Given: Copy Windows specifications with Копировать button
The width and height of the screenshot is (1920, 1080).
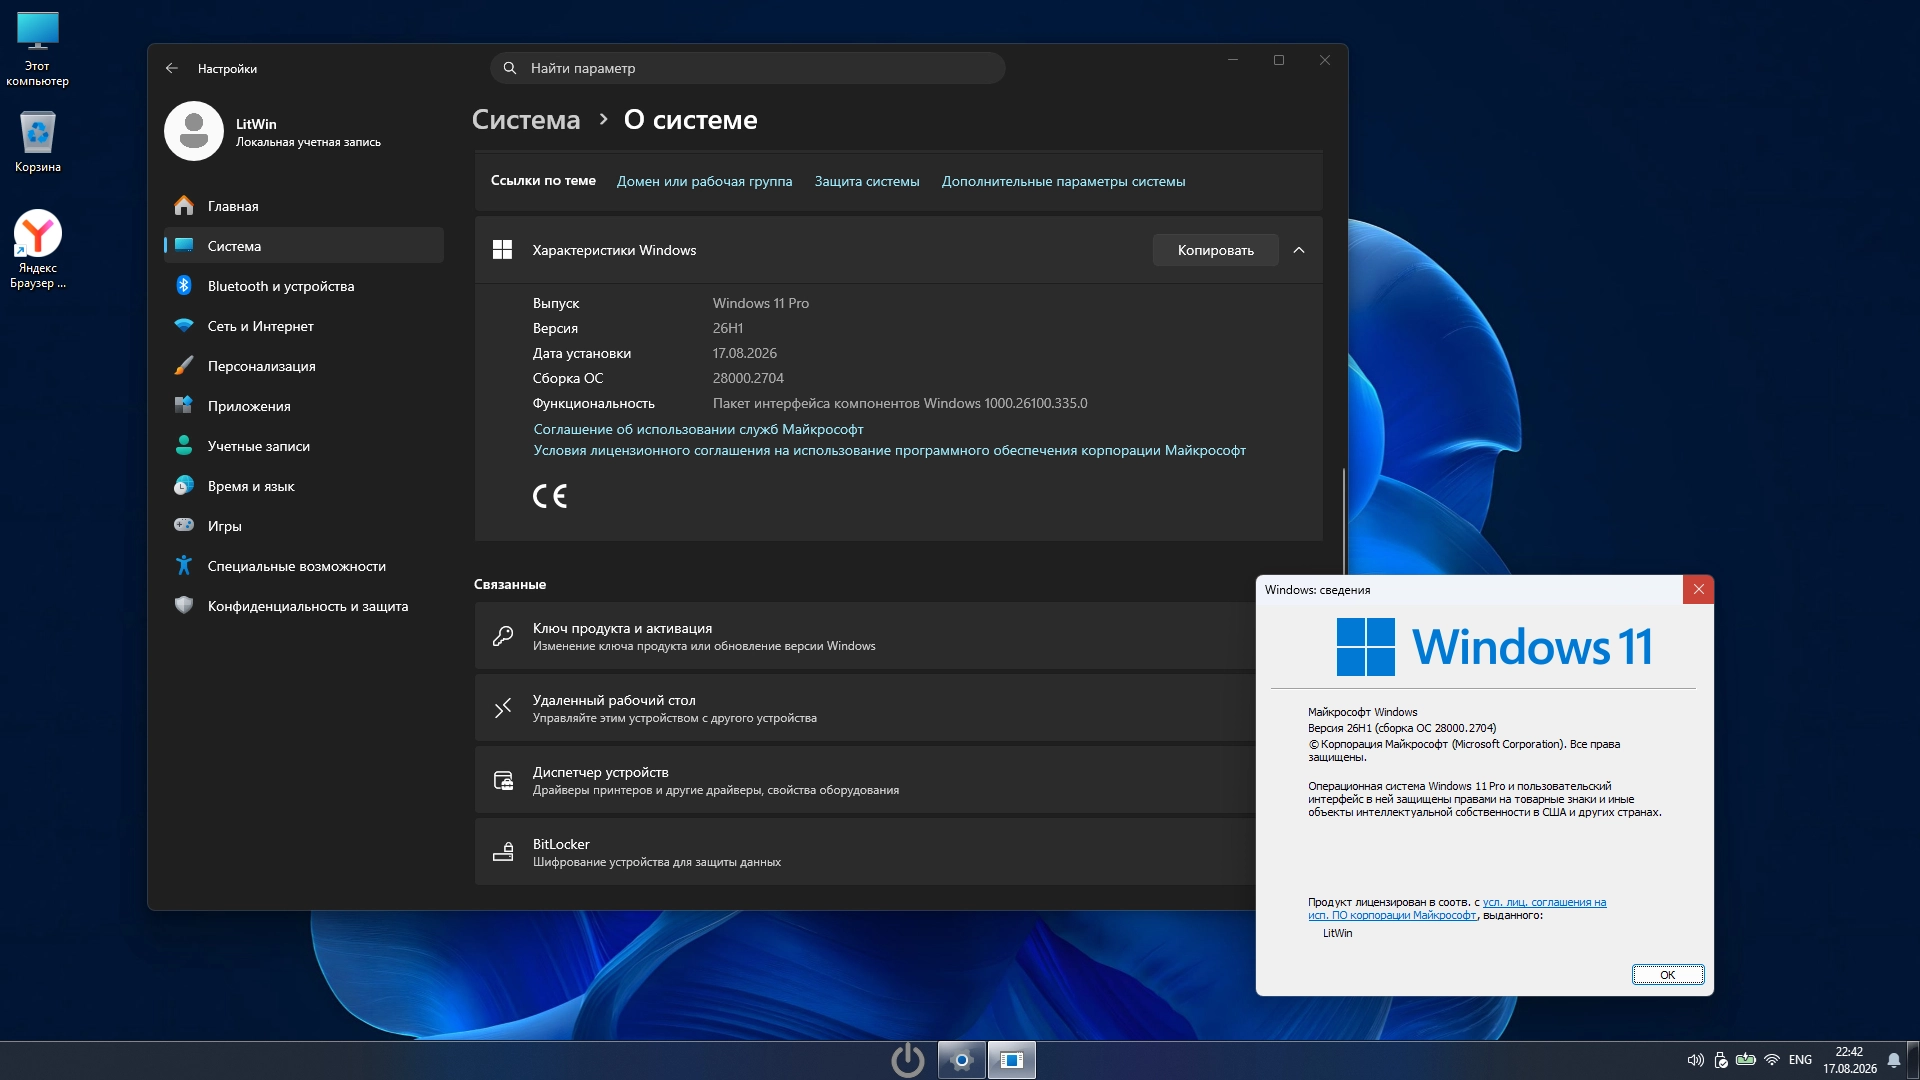Looking at the screenshot, I should 1215,250.
